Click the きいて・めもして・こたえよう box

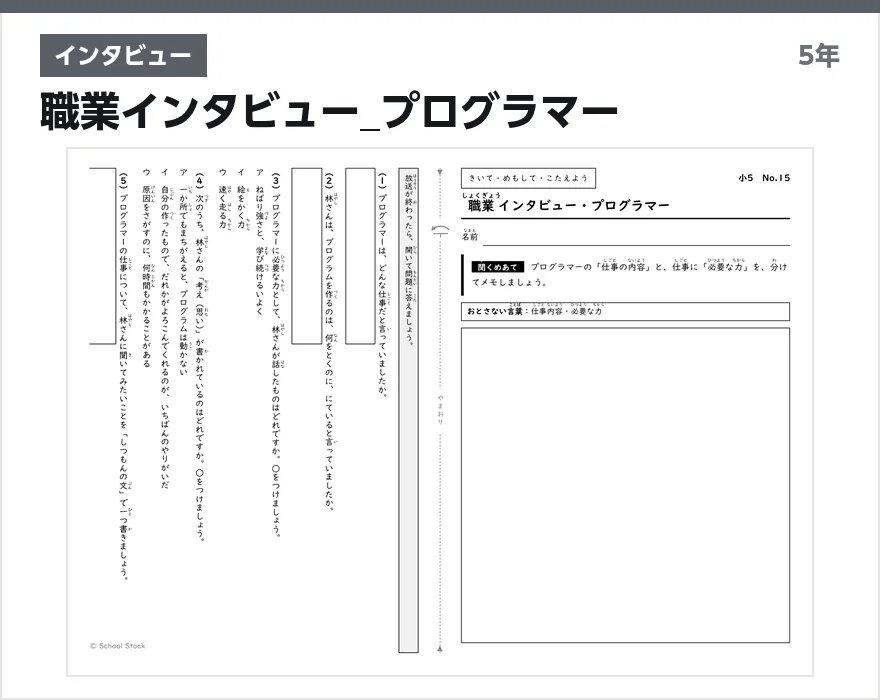[x=528, y=178]
